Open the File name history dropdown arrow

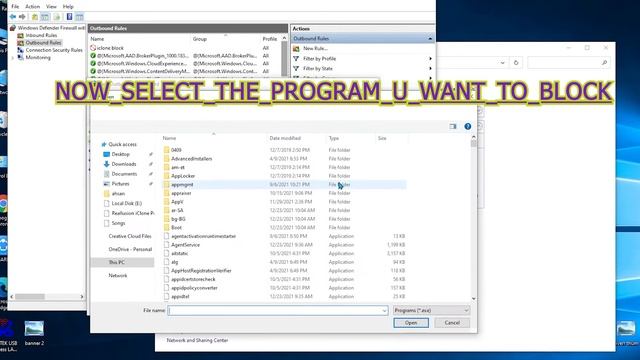(384, 311)
